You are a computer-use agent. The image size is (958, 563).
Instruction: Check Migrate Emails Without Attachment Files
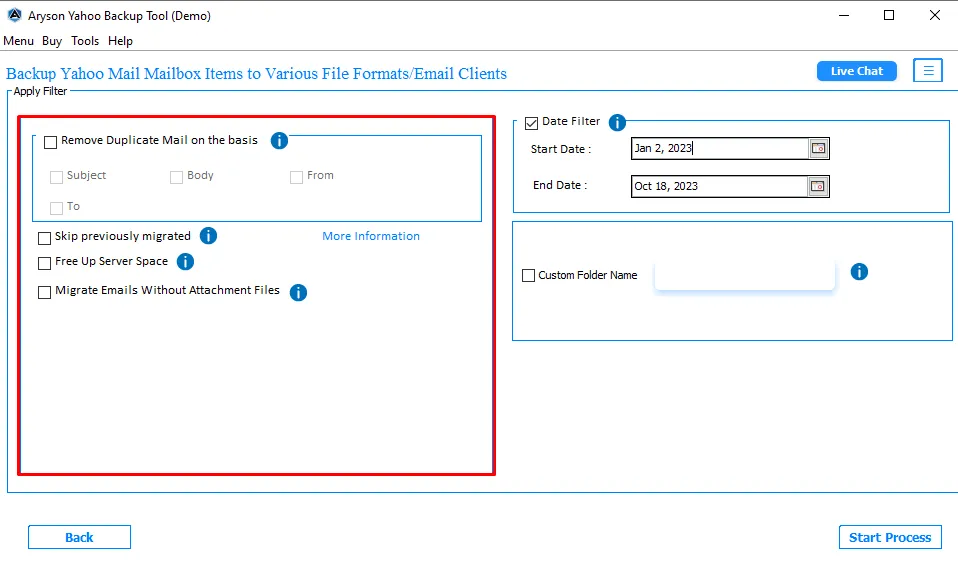pyautogui.click(x=45, y=292)
